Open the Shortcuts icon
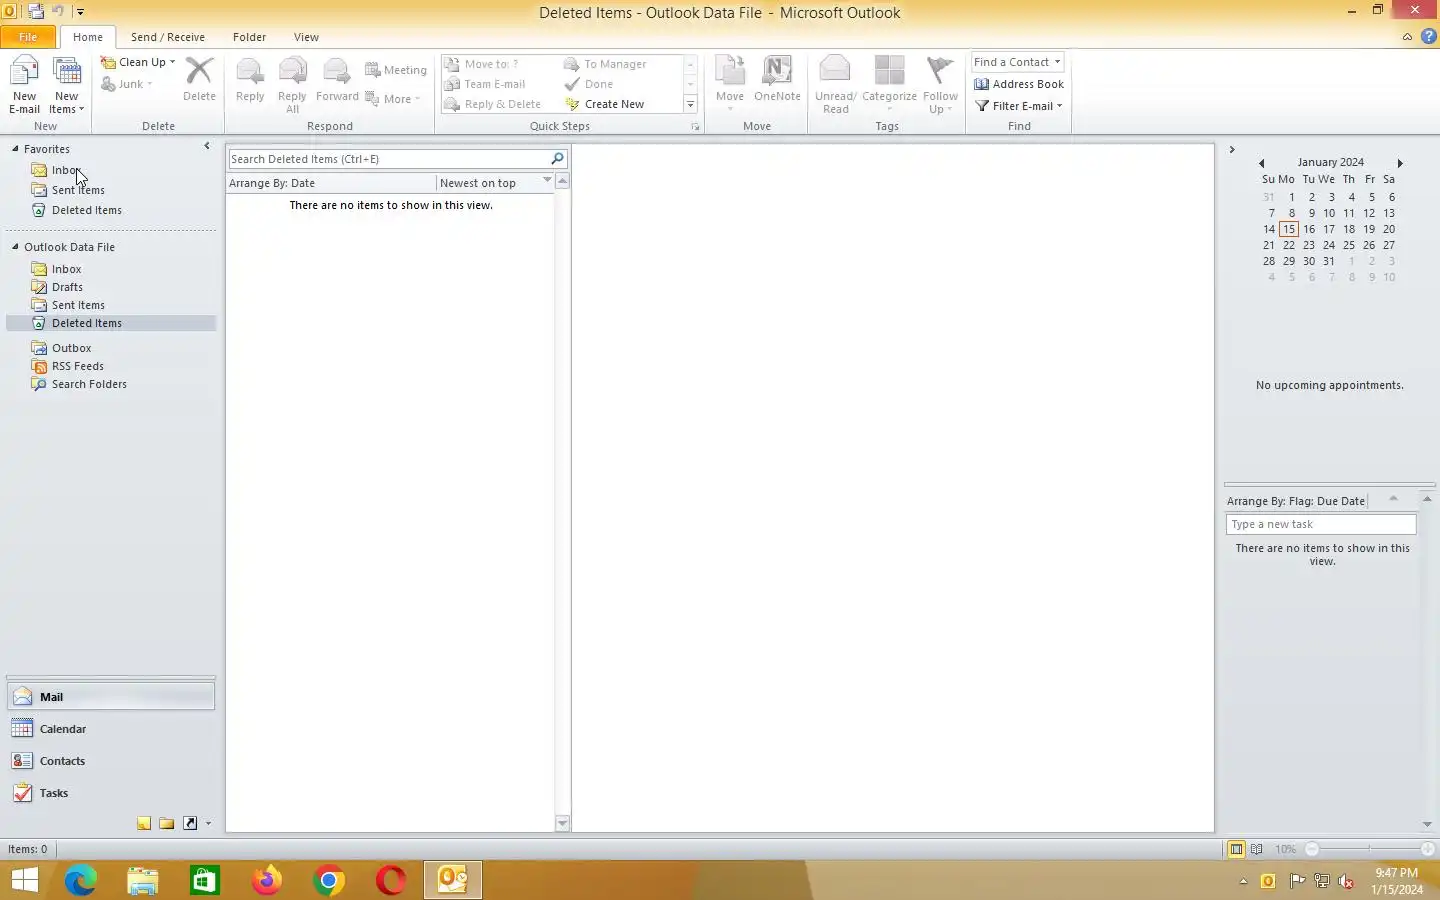This screenshot has width=1440, height=900. (190, 823)
